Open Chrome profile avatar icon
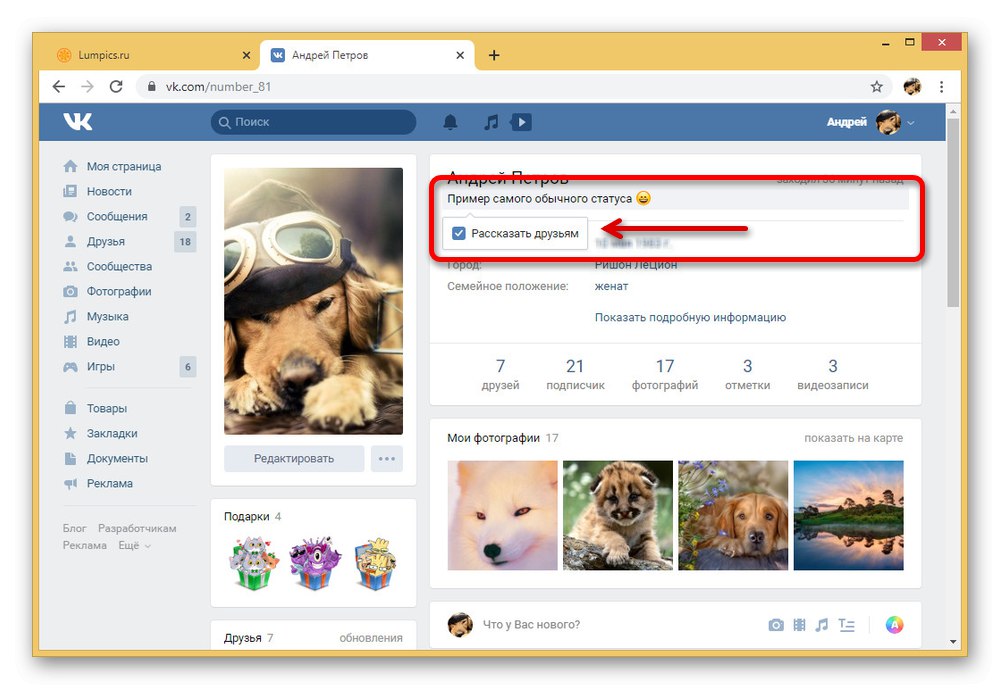The height and width of the screenshot is (689, 1000). pos(912,86)
